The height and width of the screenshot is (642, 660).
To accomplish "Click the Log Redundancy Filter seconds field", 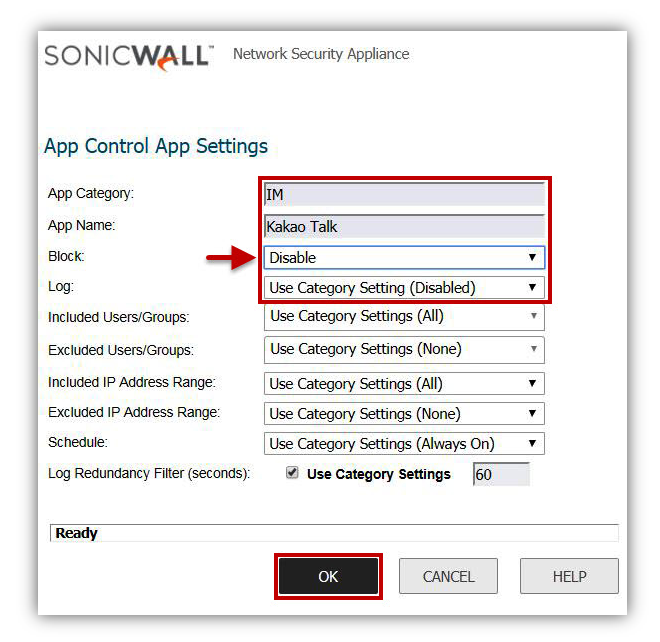I will [x=501, y=474].
